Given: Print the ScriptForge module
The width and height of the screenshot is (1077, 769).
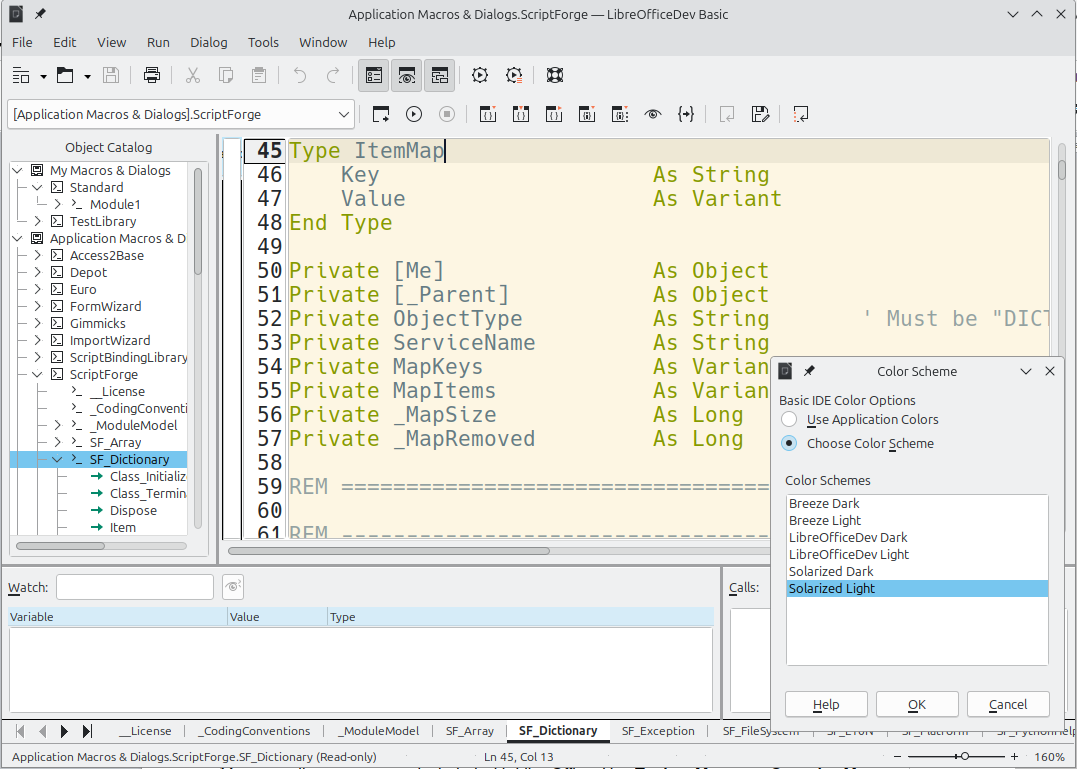Looking at the screenshot, I should pos(151,75).
